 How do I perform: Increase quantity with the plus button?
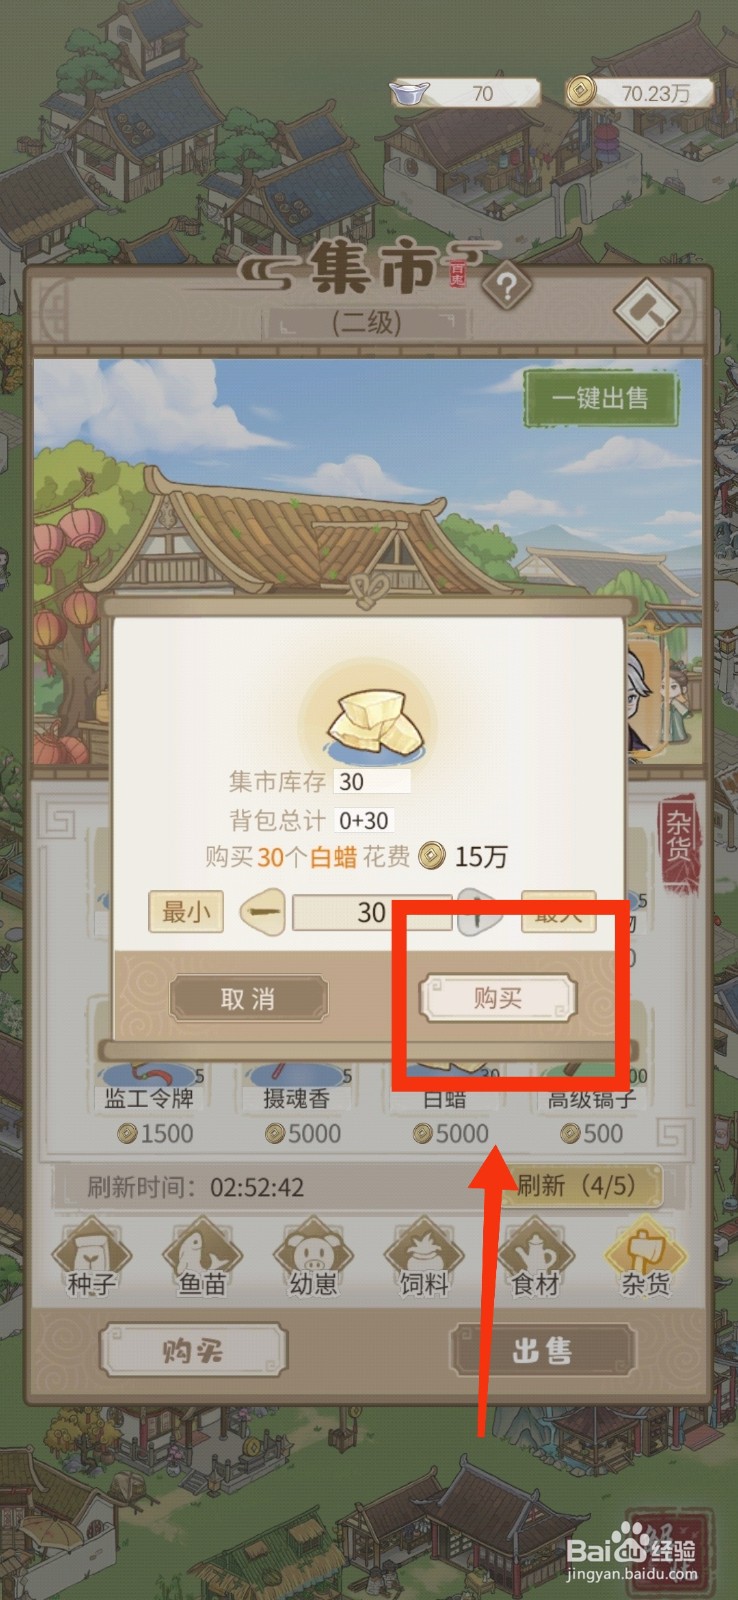(x=480, y=912)
